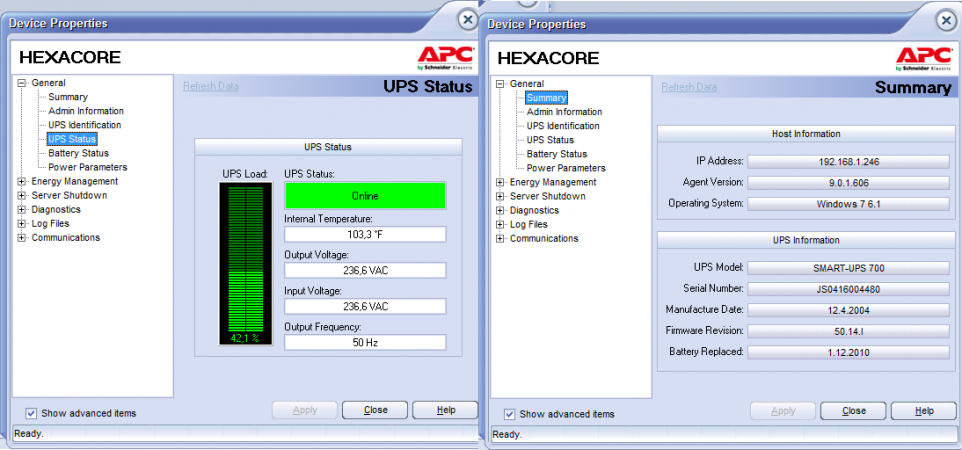Click Battery Replaced value 1.12.2010
This screenshot has height=450, width=962.
(x=848, y=352)
